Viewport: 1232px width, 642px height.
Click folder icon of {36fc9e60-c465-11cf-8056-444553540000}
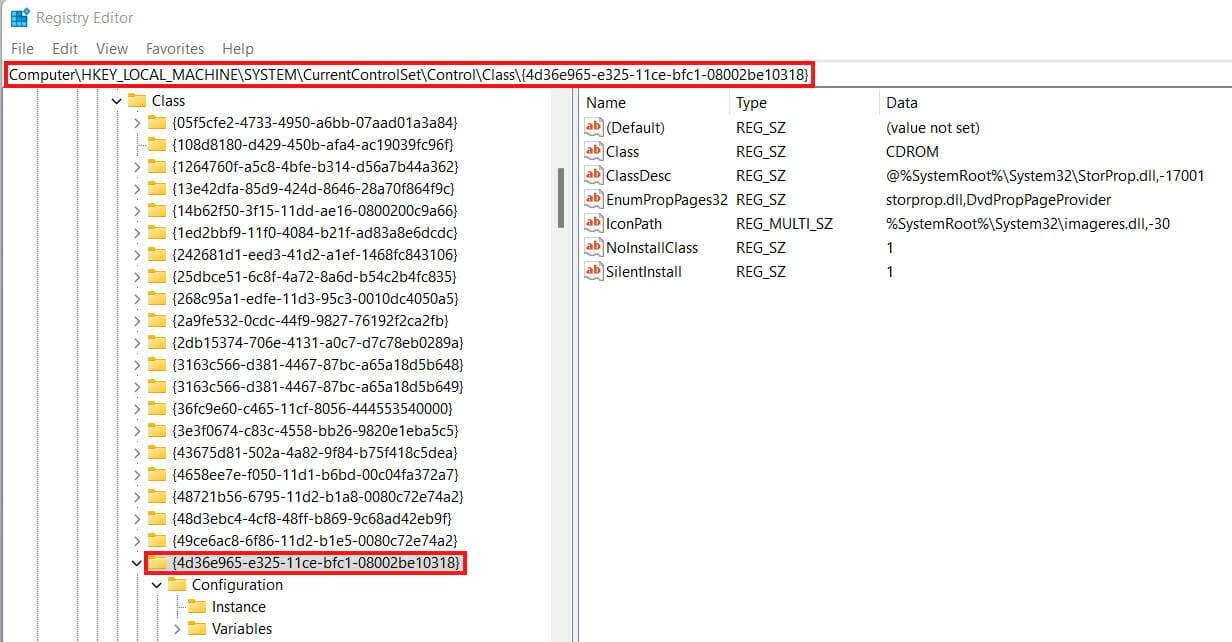157,409
